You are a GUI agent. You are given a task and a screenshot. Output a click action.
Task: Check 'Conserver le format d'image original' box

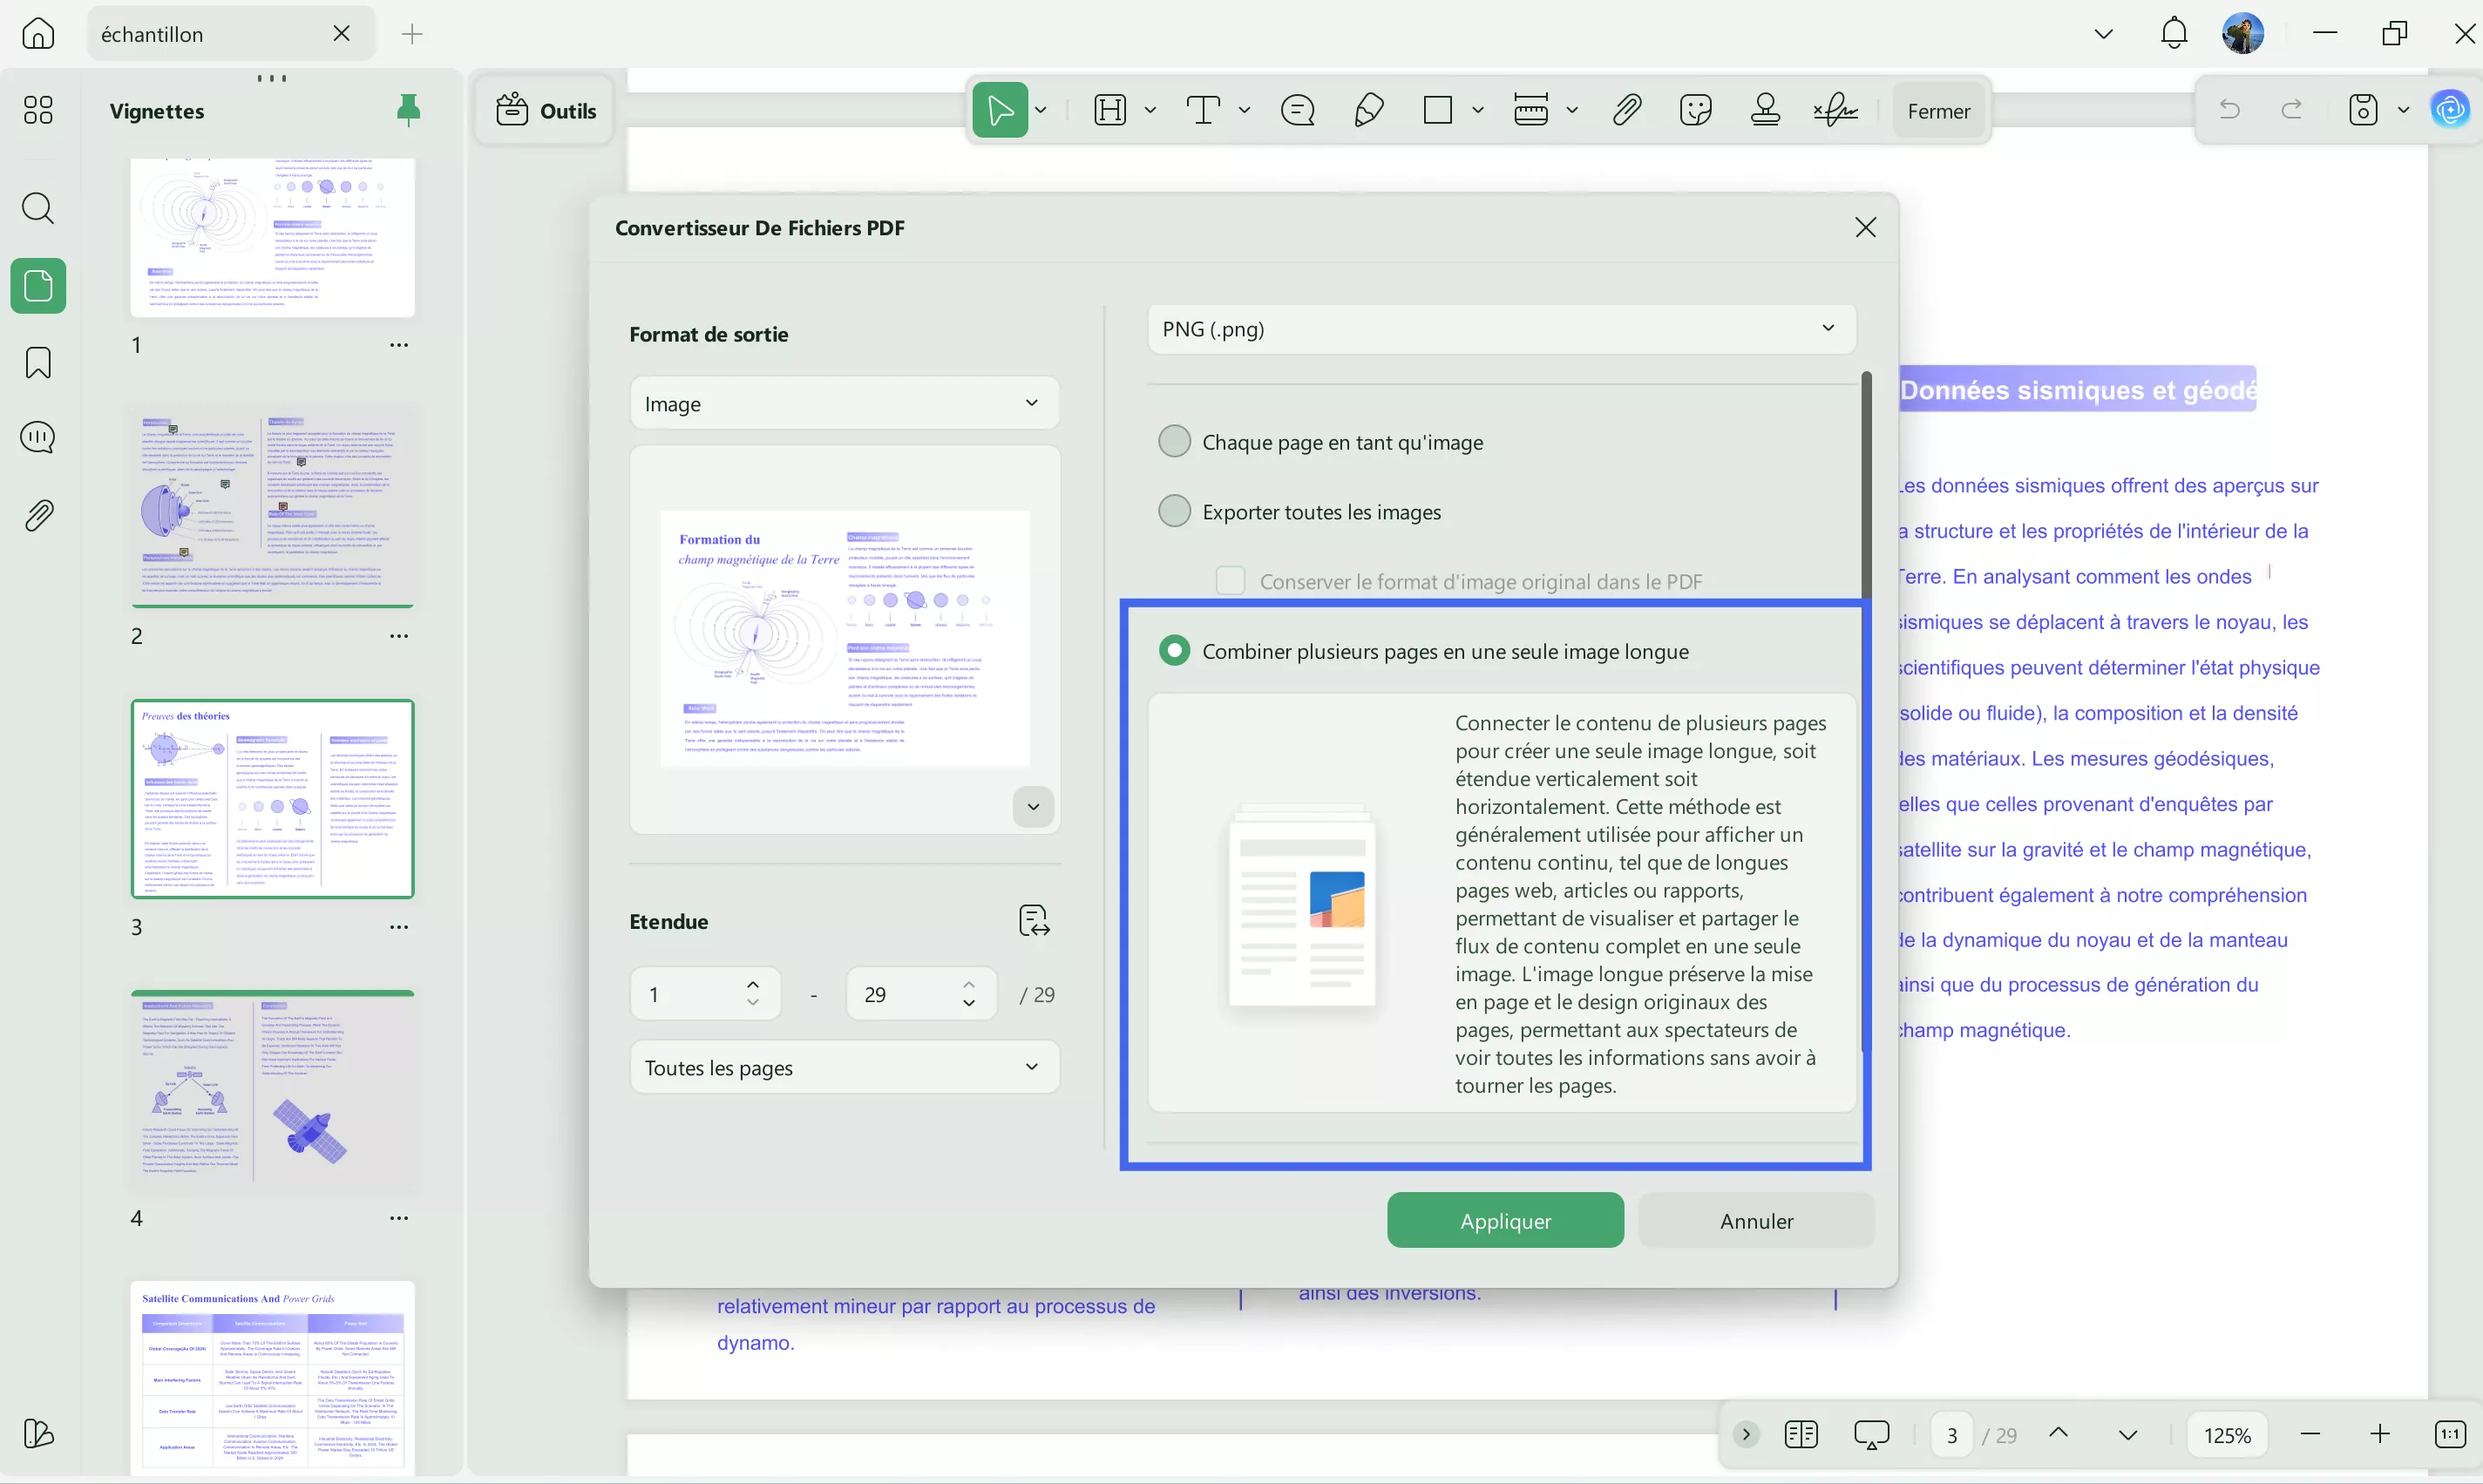click(x=1230, y=581)
